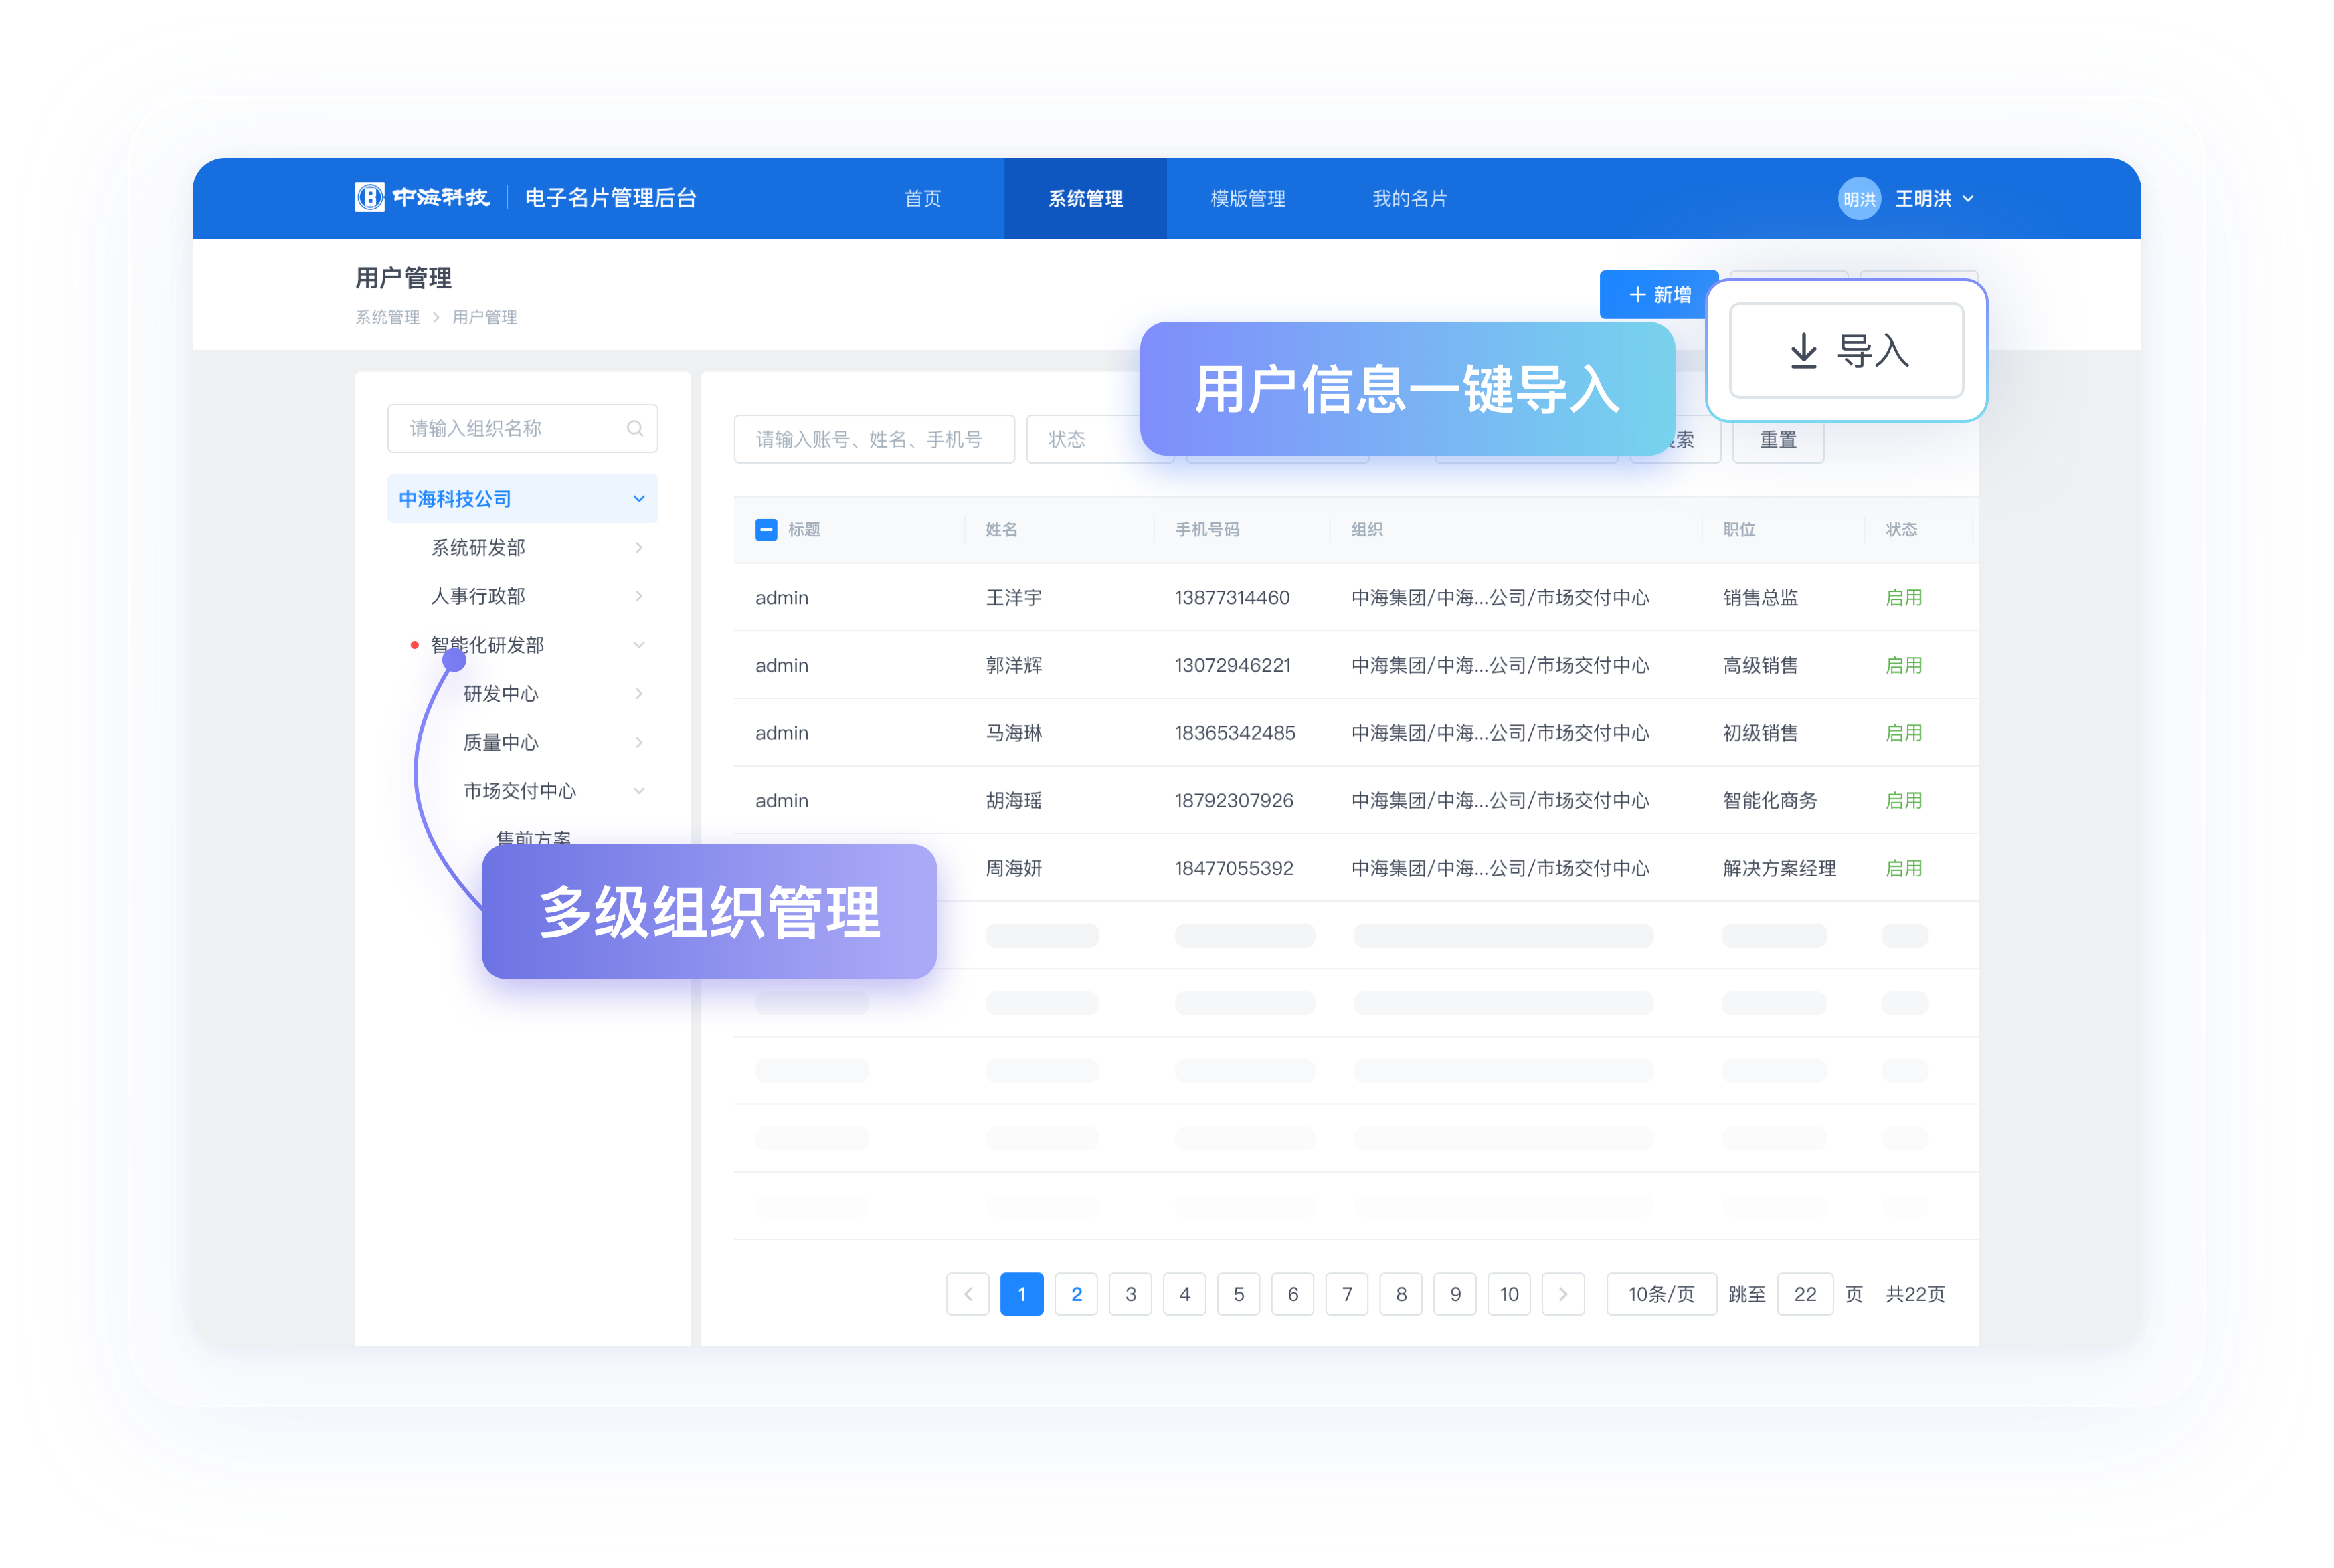Go to the previous page arrow
This screenshot has height=1568, width=2334.
pyautogui.click(x=967, y=1293)
